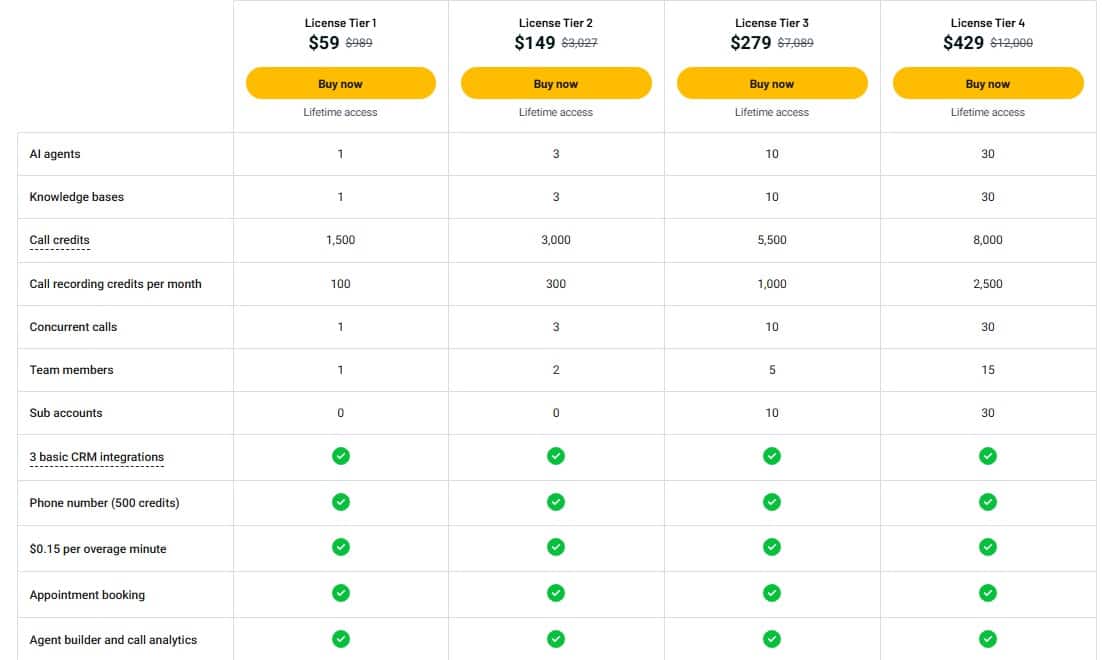
Task: Click the Tier 1 overage minute checkmark
Action: (x=340, y=547)
